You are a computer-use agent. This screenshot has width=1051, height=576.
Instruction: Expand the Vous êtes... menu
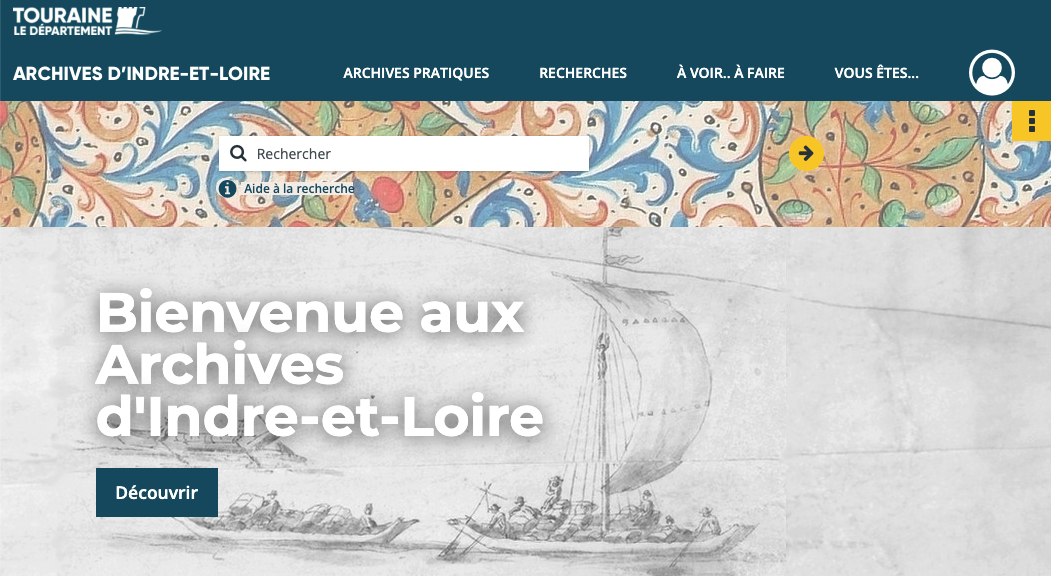click(876, 72)
